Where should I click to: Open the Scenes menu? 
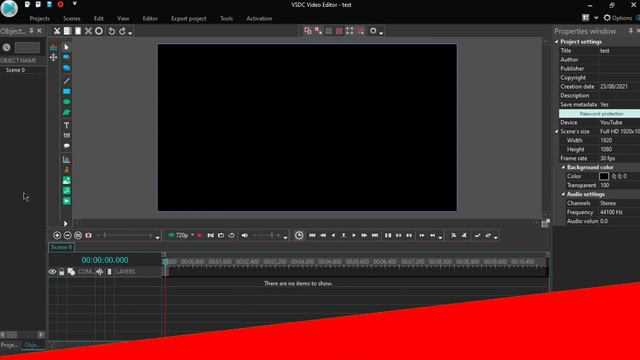click(72, 18)
